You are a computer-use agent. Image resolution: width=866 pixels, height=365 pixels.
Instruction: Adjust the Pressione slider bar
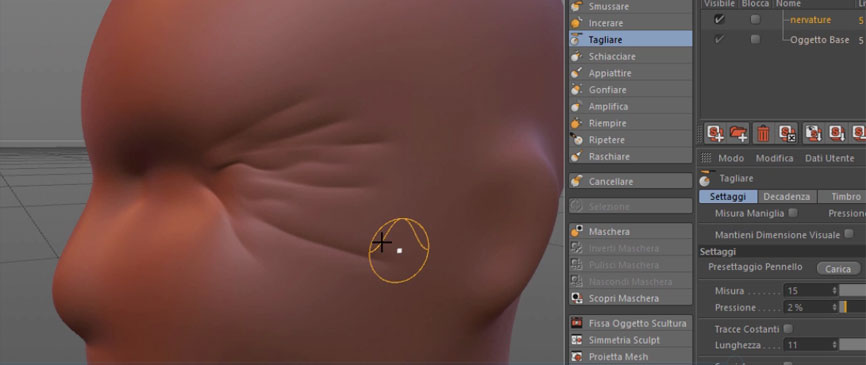pos(852,307)
